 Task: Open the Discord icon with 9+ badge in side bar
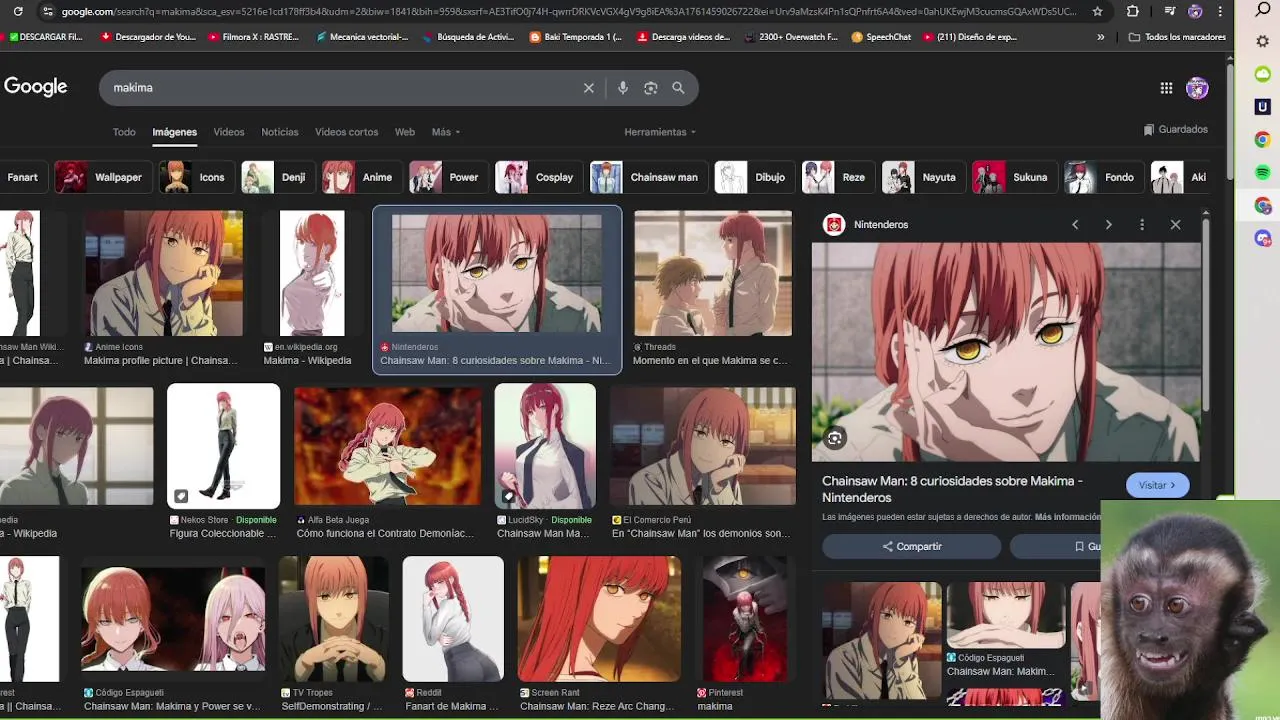click(1262, 238)
